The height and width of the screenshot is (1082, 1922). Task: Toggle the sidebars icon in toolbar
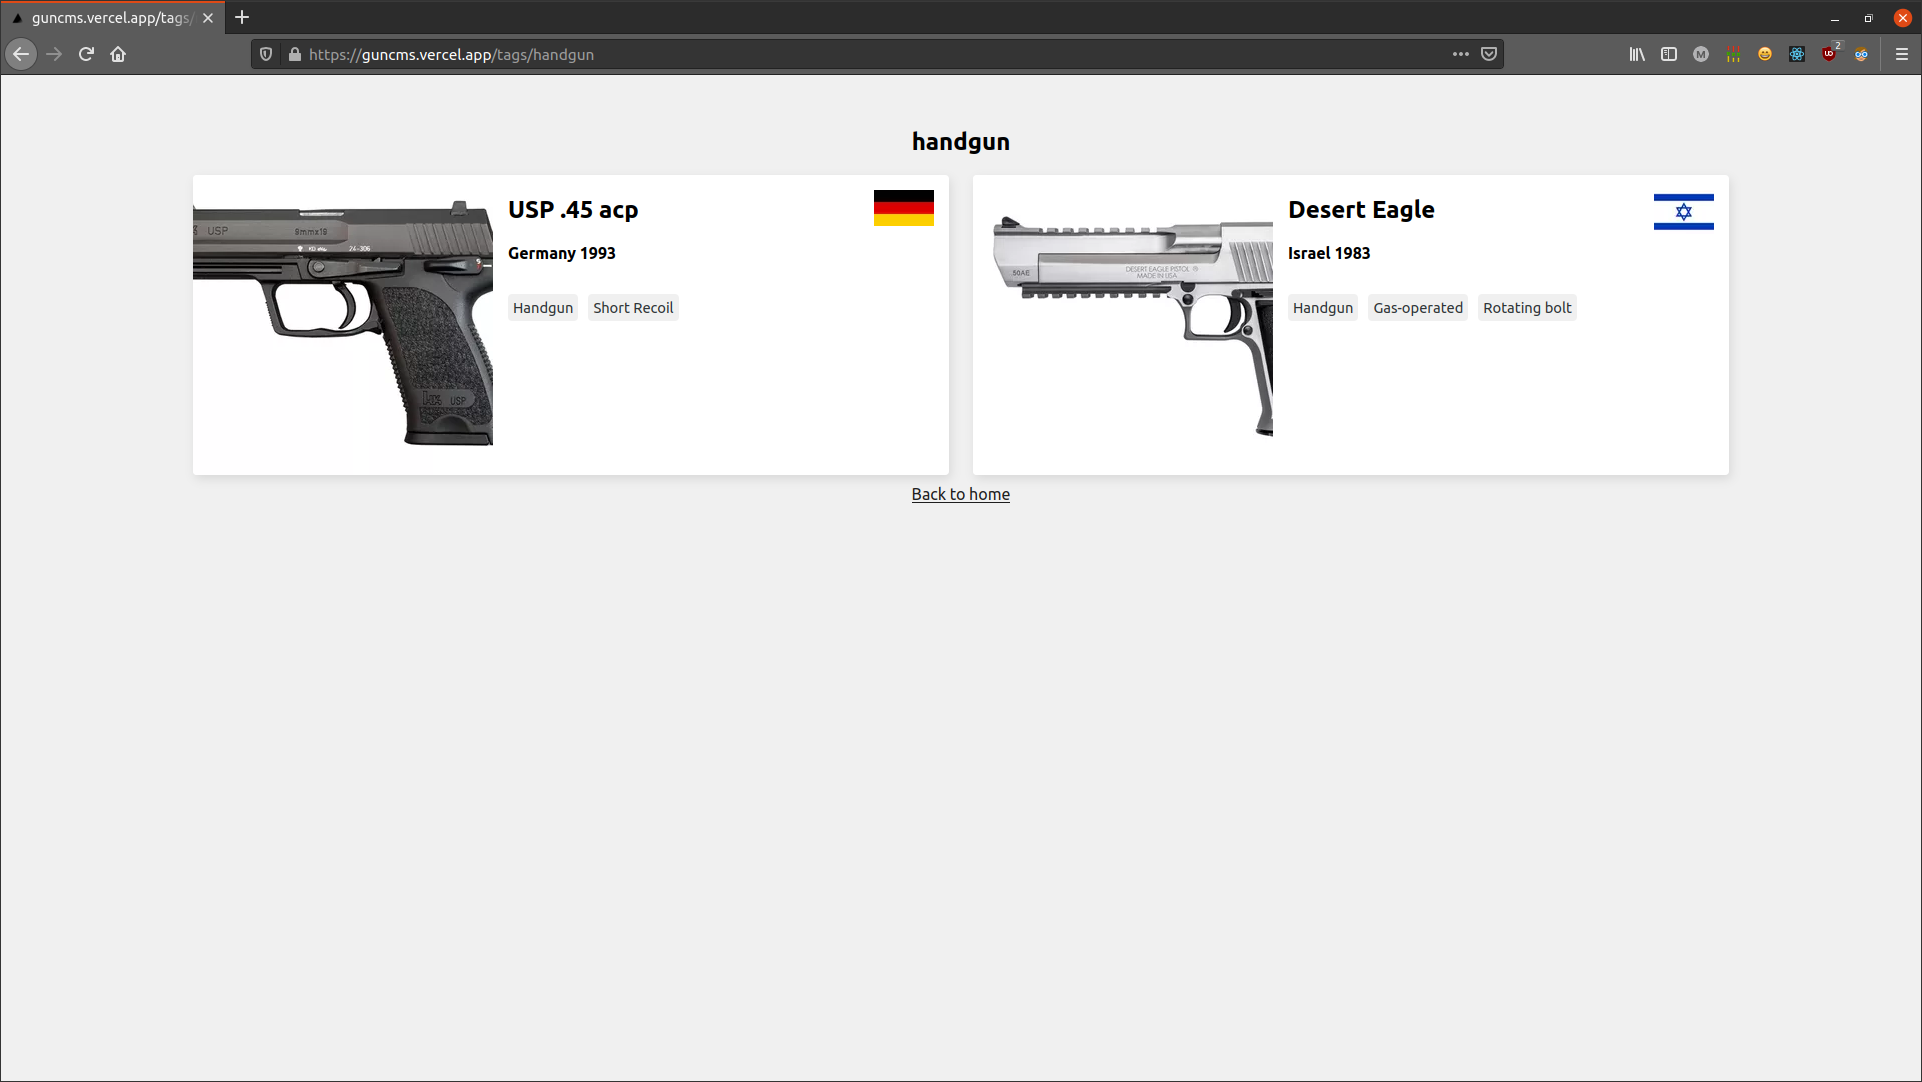1669,54
